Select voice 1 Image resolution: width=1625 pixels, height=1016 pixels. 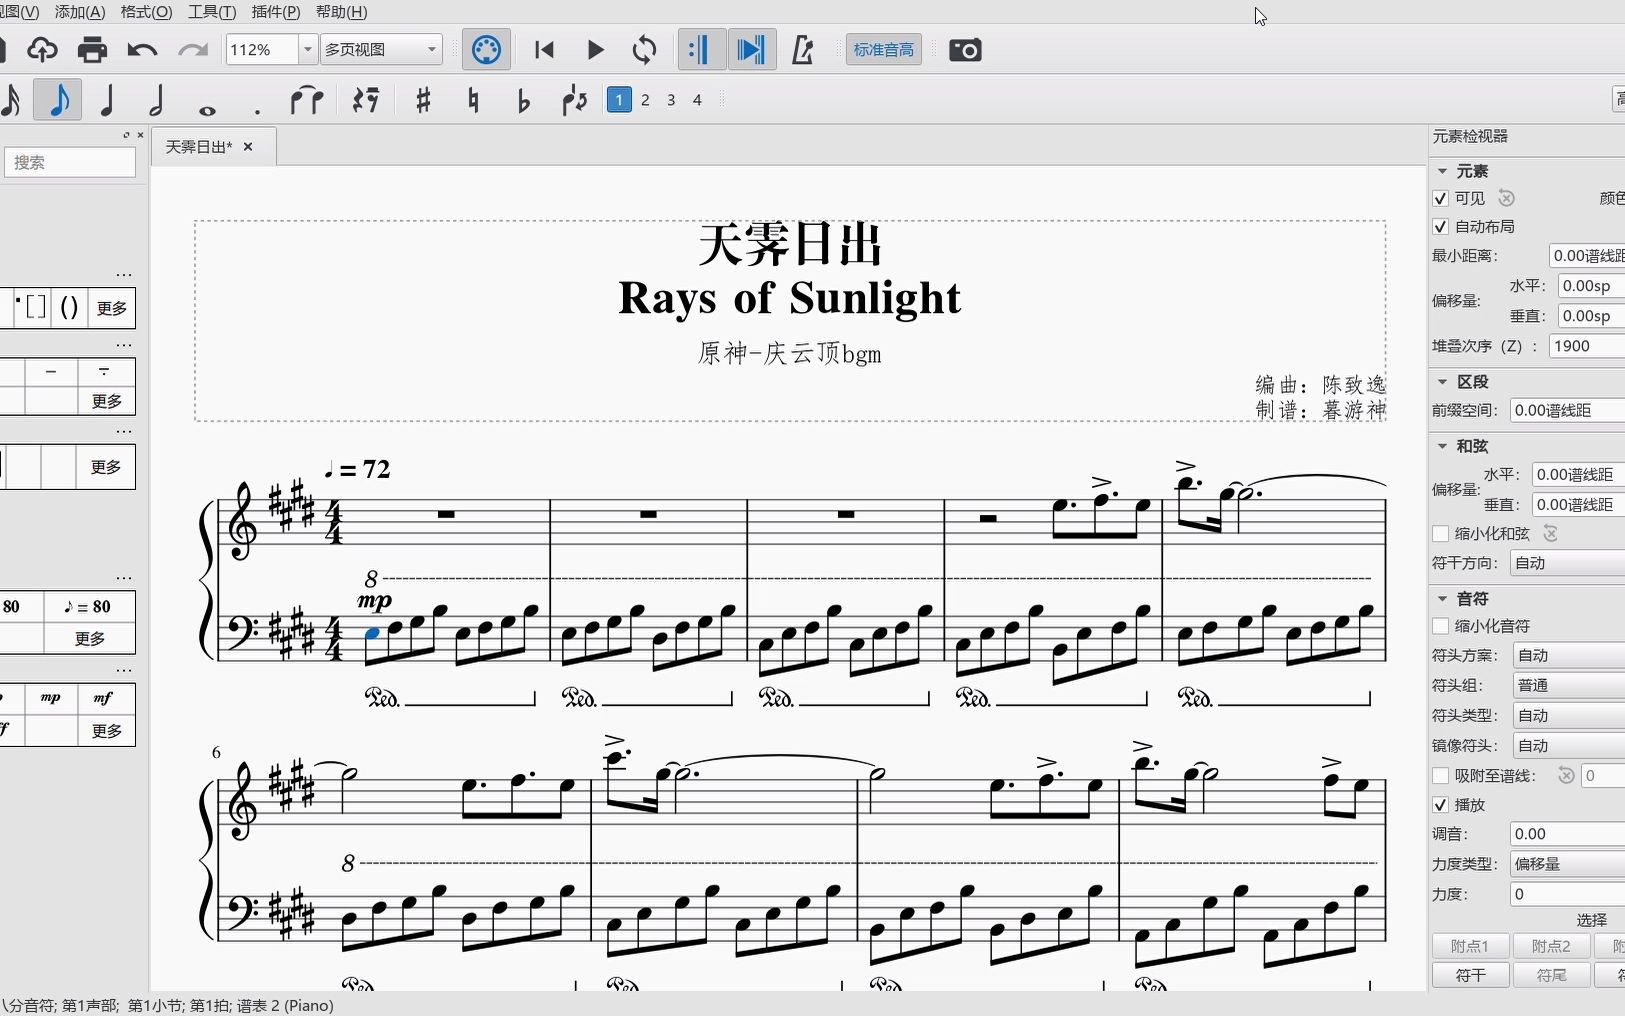click(619, 100)
